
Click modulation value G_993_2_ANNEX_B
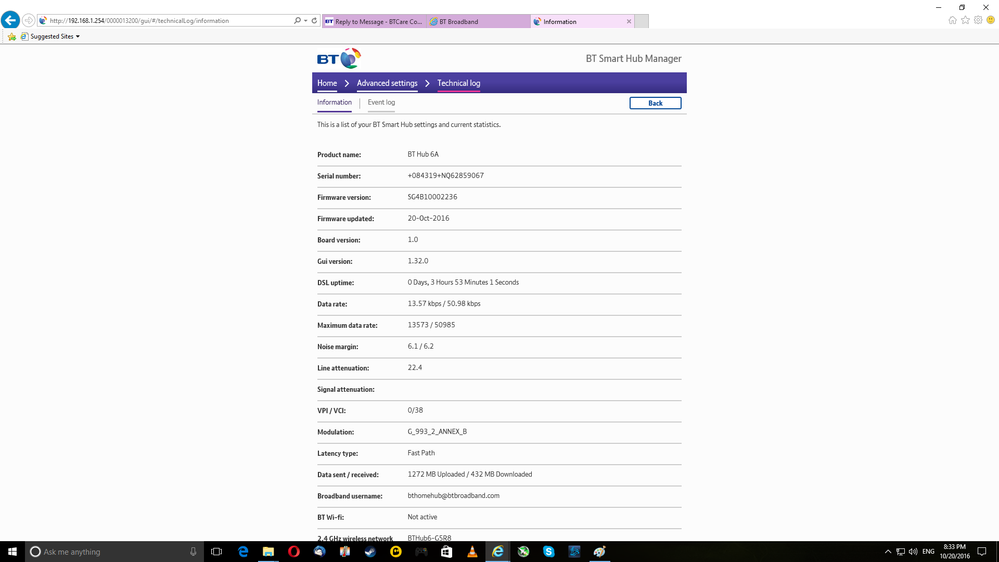tap(437, 432)
